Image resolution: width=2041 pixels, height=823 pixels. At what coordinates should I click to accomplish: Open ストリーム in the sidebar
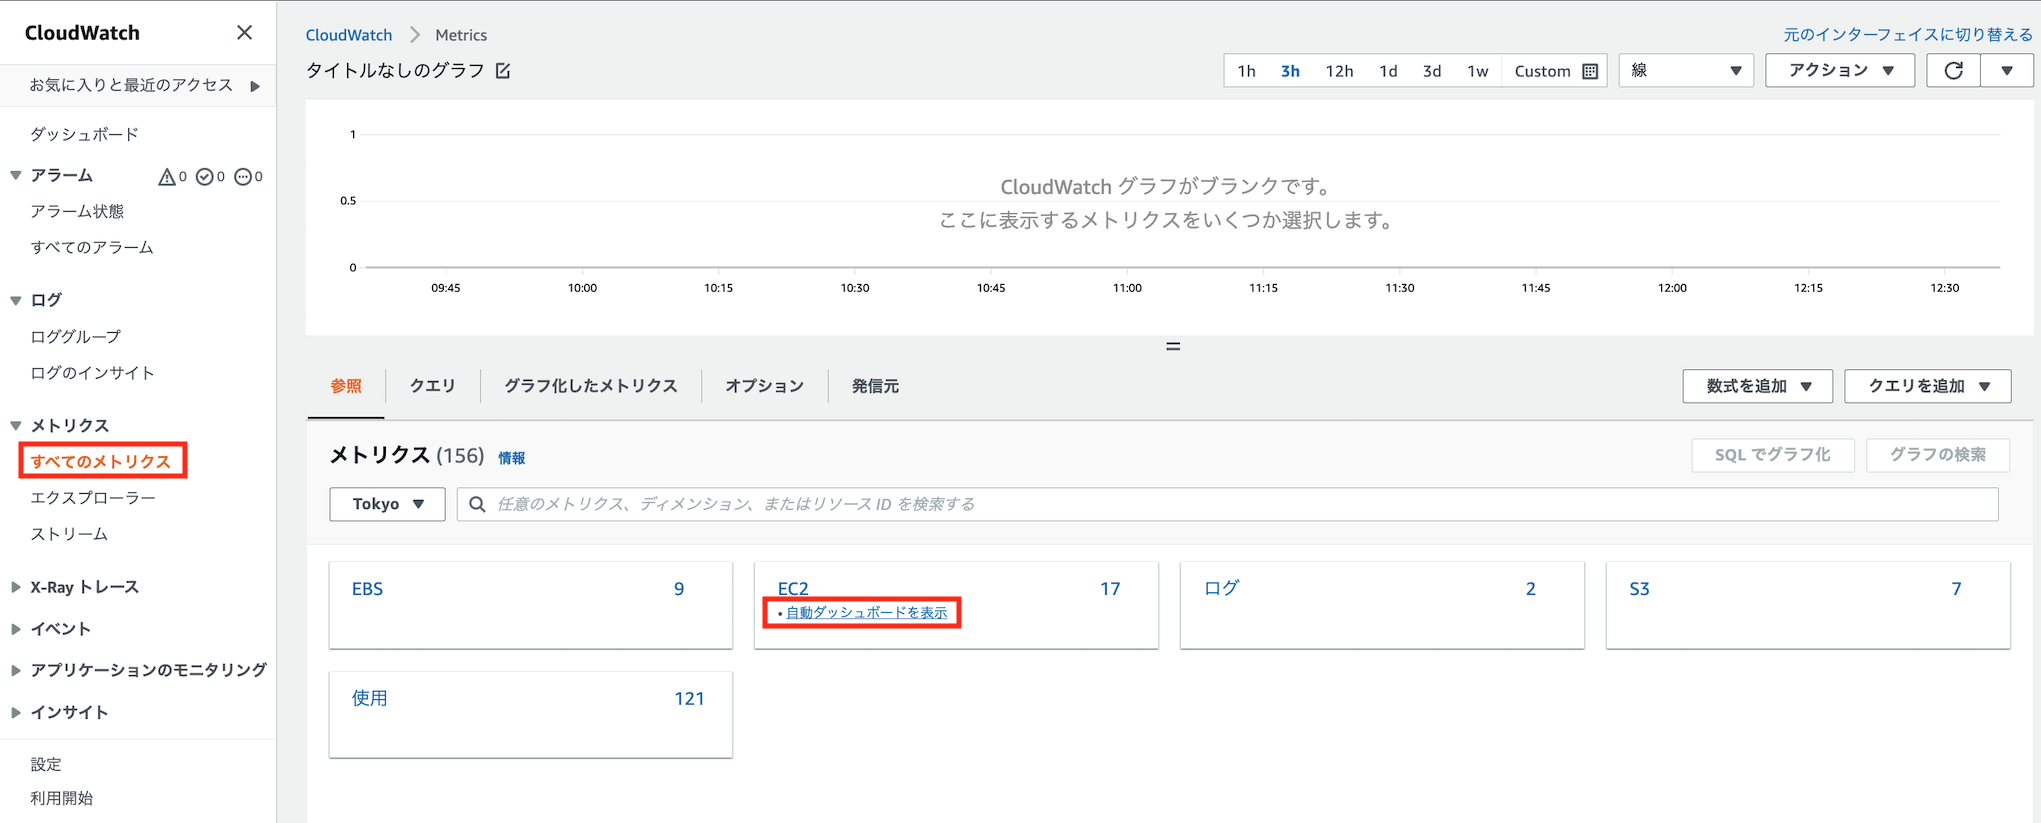click(69, 534)
